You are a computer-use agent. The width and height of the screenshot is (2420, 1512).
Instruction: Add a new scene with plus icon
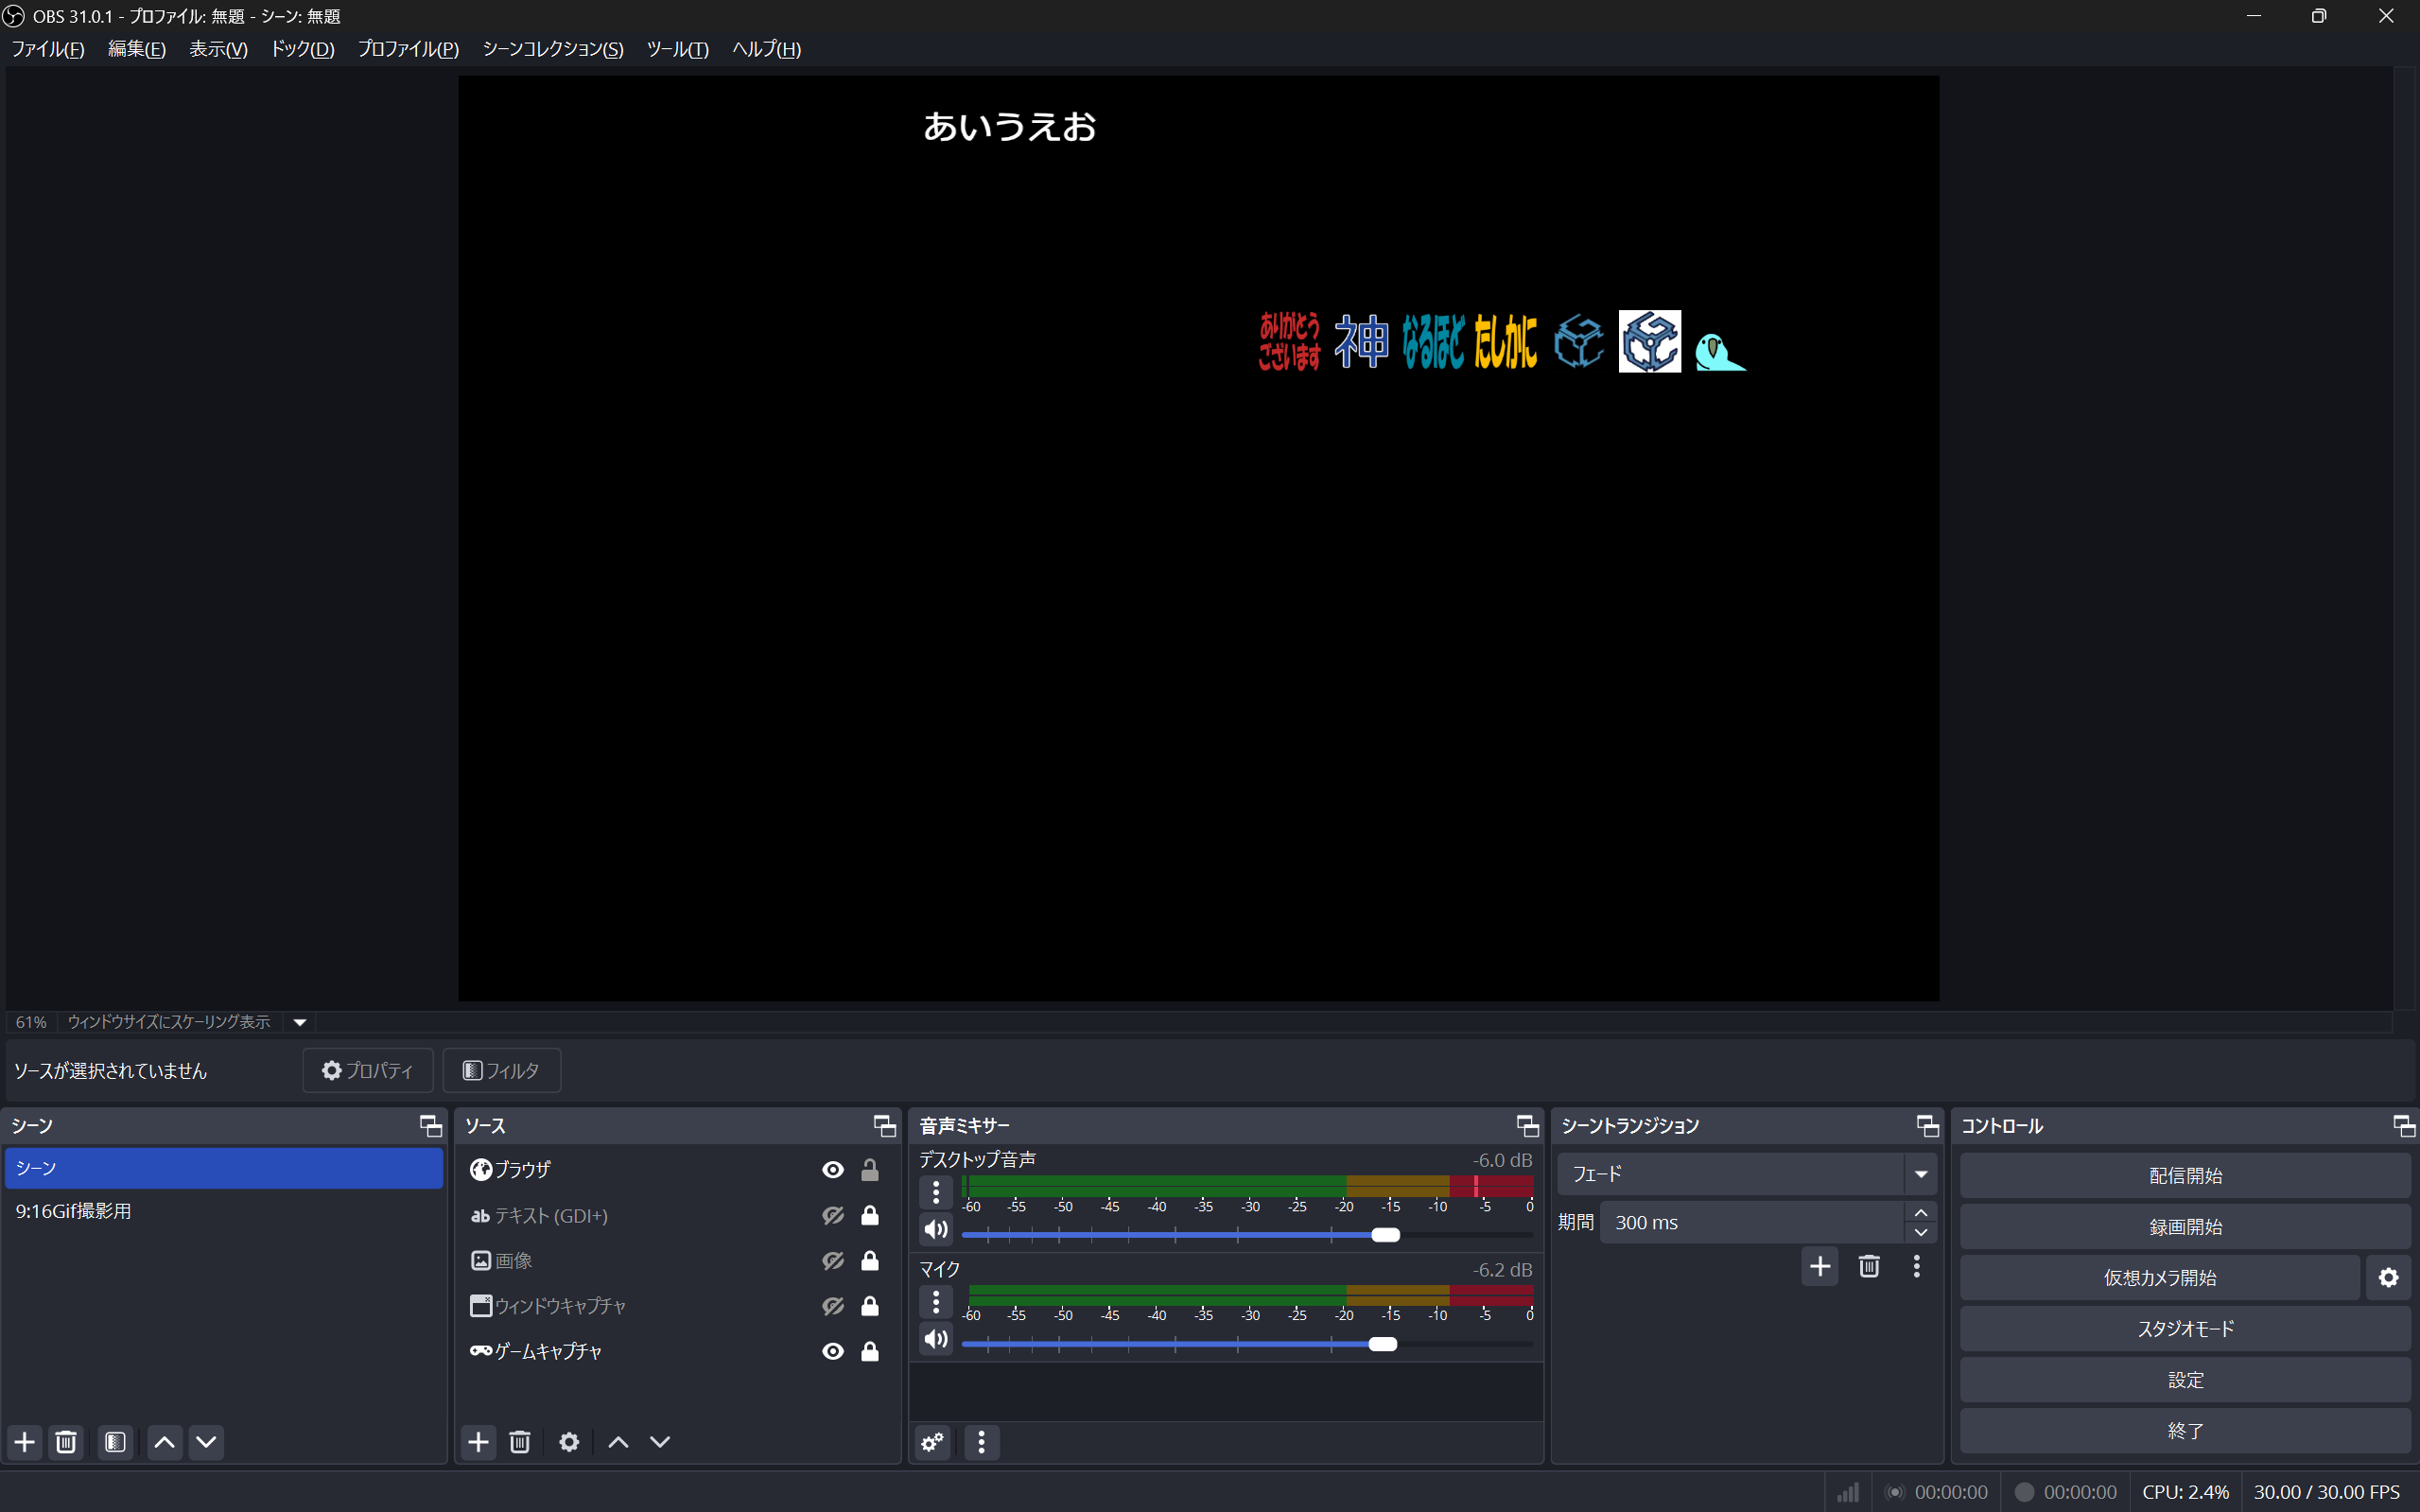[x=25, y=1442]
